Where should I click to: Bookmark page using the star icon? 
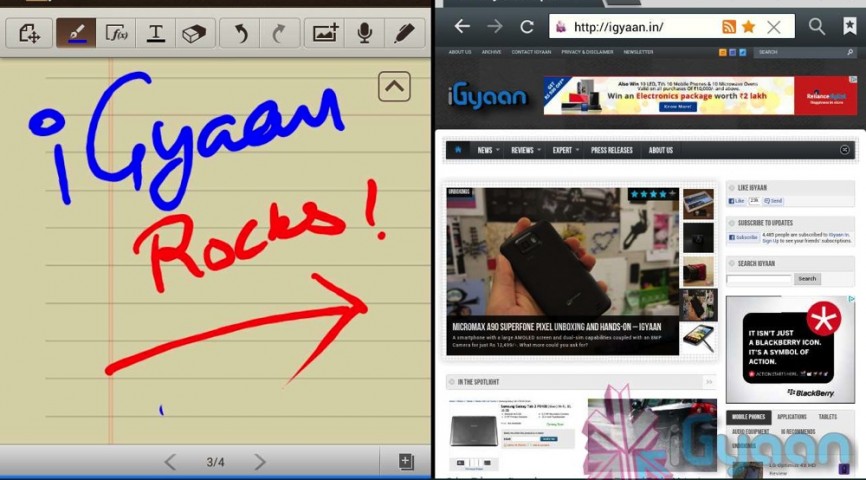tap(748, 27)
